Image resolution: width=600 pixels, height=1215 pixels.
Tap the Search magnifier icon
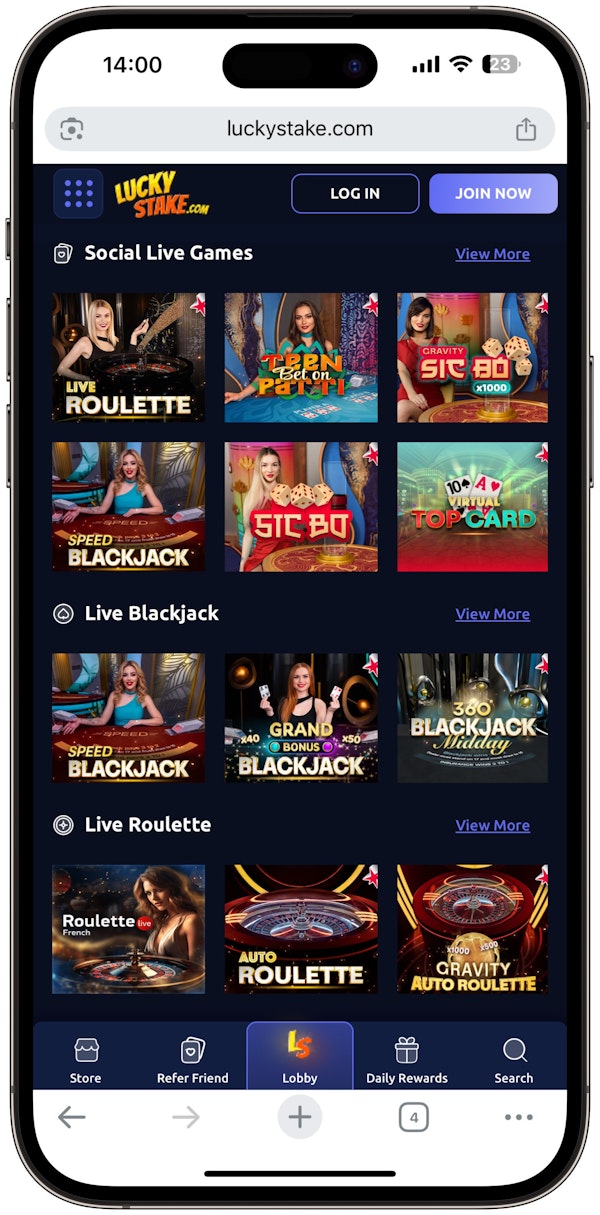(514, 1049)
